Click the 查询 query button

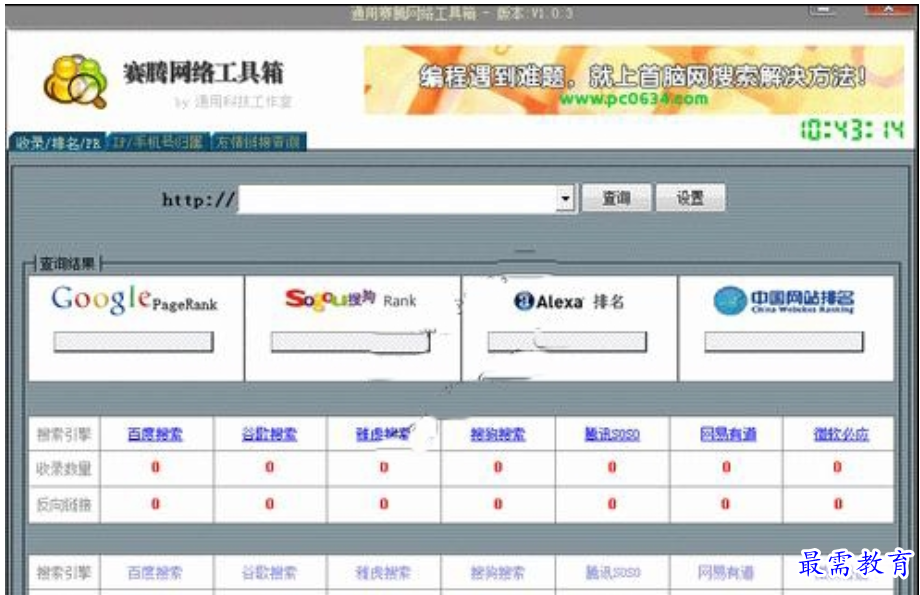tap(616, 198)
